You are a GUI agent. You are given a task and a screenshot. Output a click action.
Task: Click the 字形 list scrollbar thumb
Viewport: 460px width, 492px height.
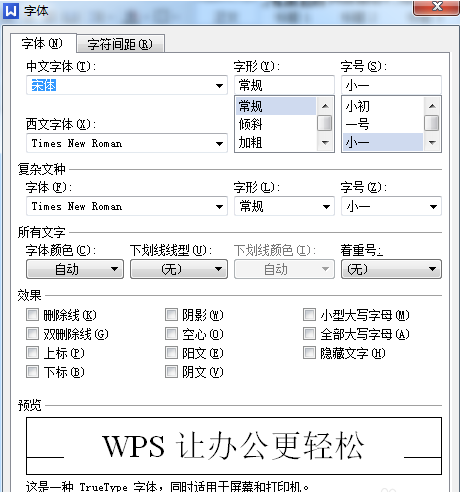click(x=325, y=123)
